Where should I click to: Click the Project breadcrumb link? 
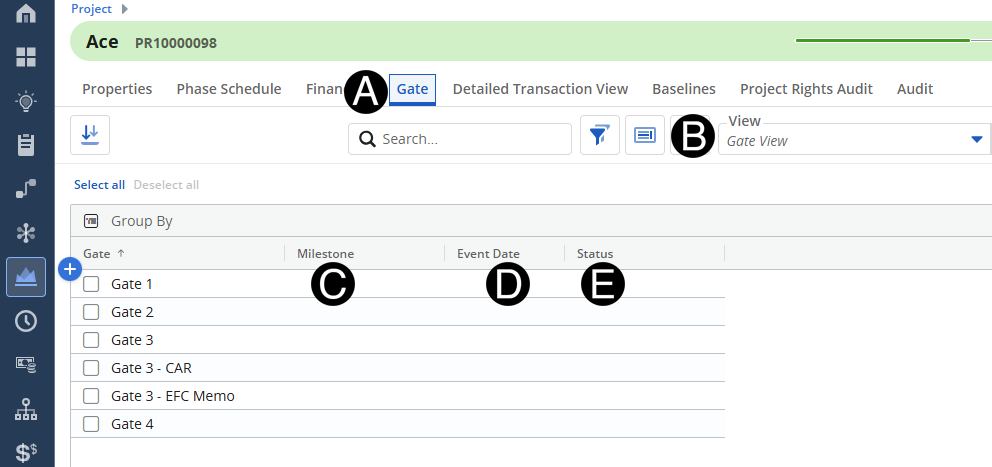pyautogui.click(x=91, y=9)
